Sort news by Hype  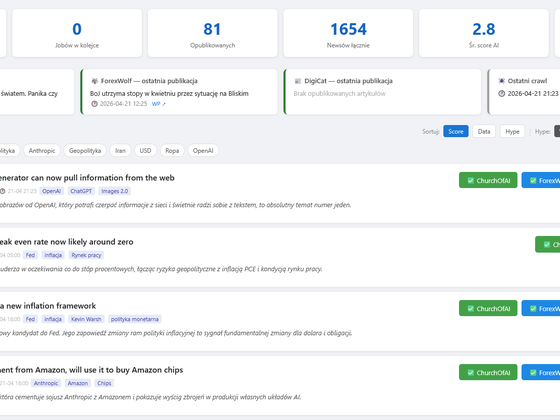pos(512,131)
